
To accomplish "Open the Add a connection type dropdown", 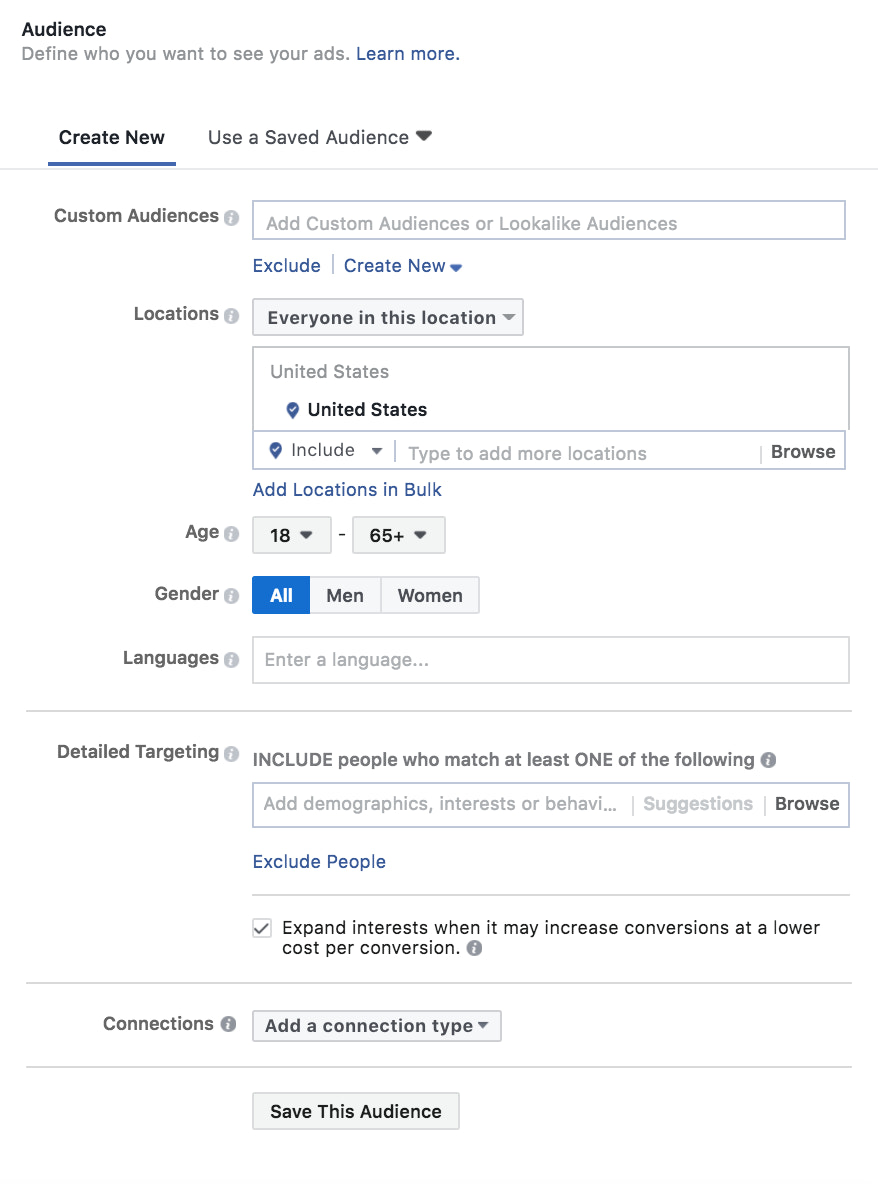I will click(x=376, y=1025).
